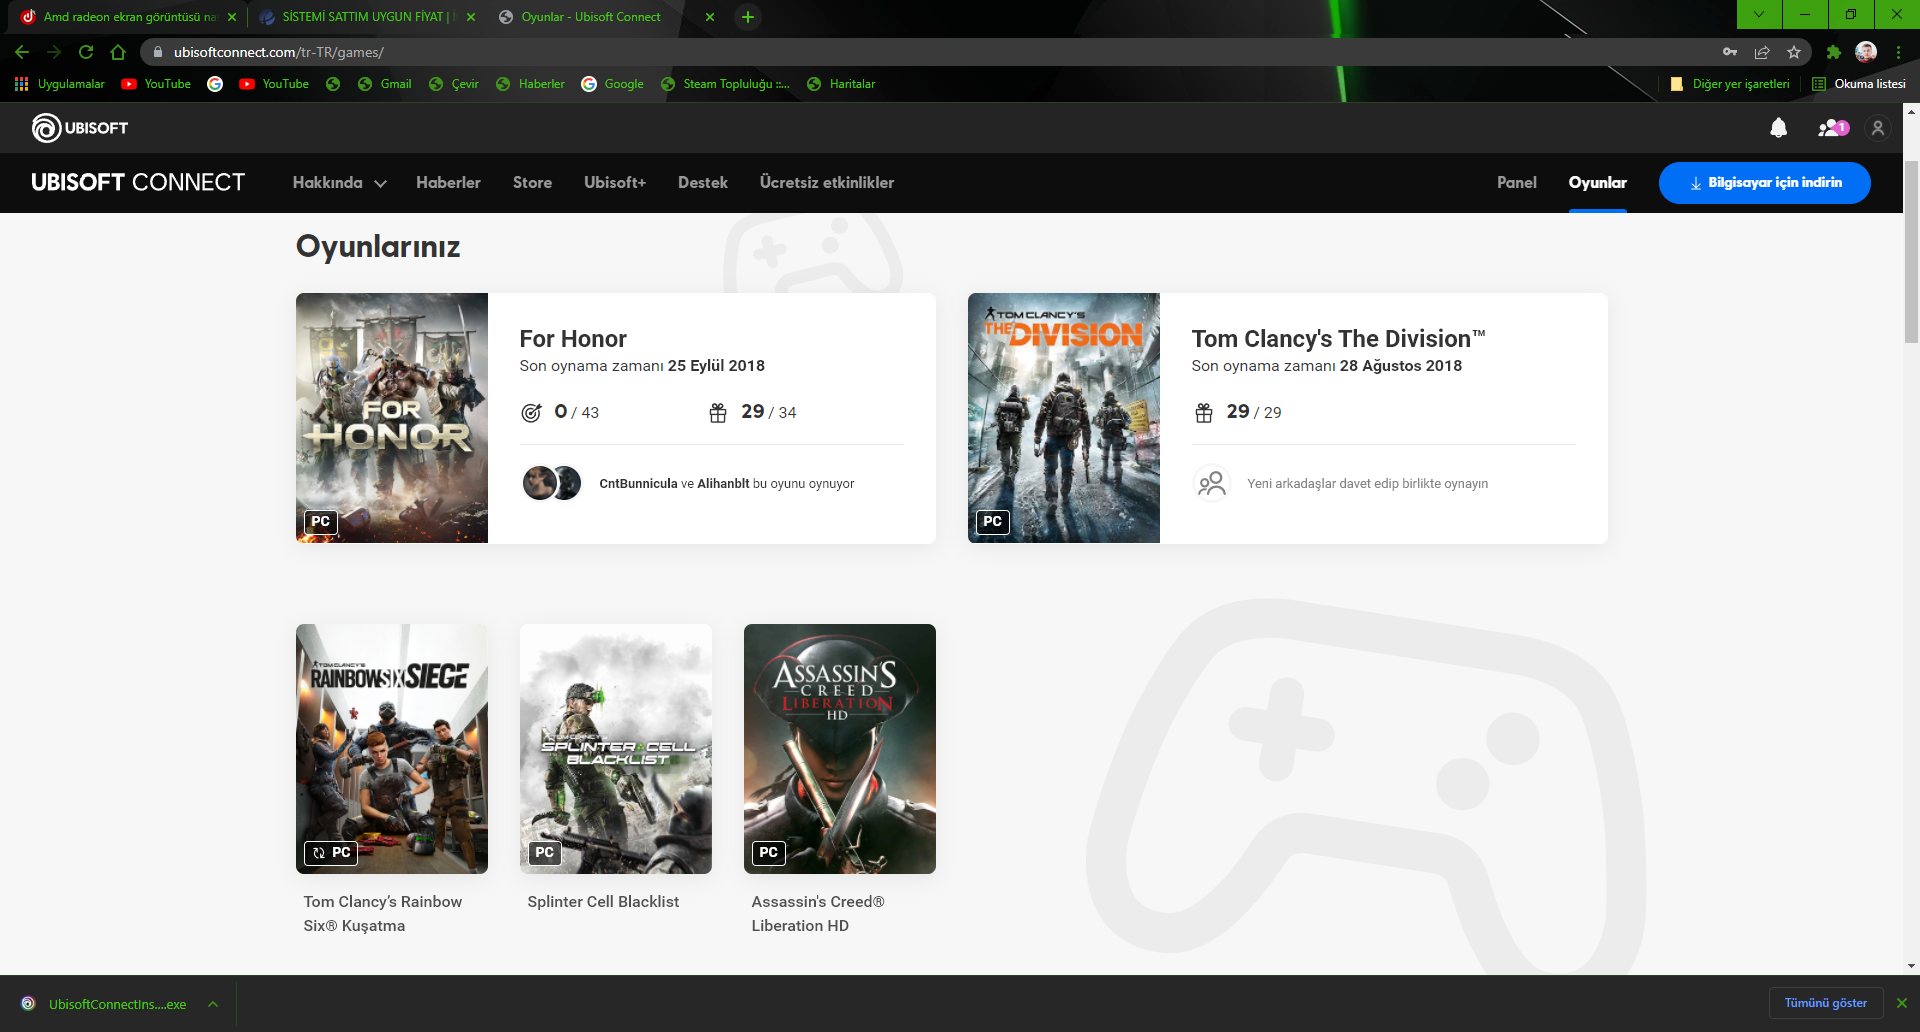Screen dimensions: 1920x1032
Task: Click the saved passwords key icon
Action: coord(1730,52)
